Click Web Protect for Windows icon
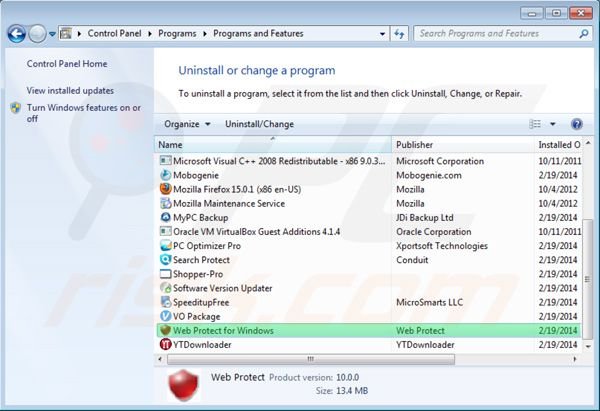The height and width of the screenshot is (411, 600). [165, 330]
